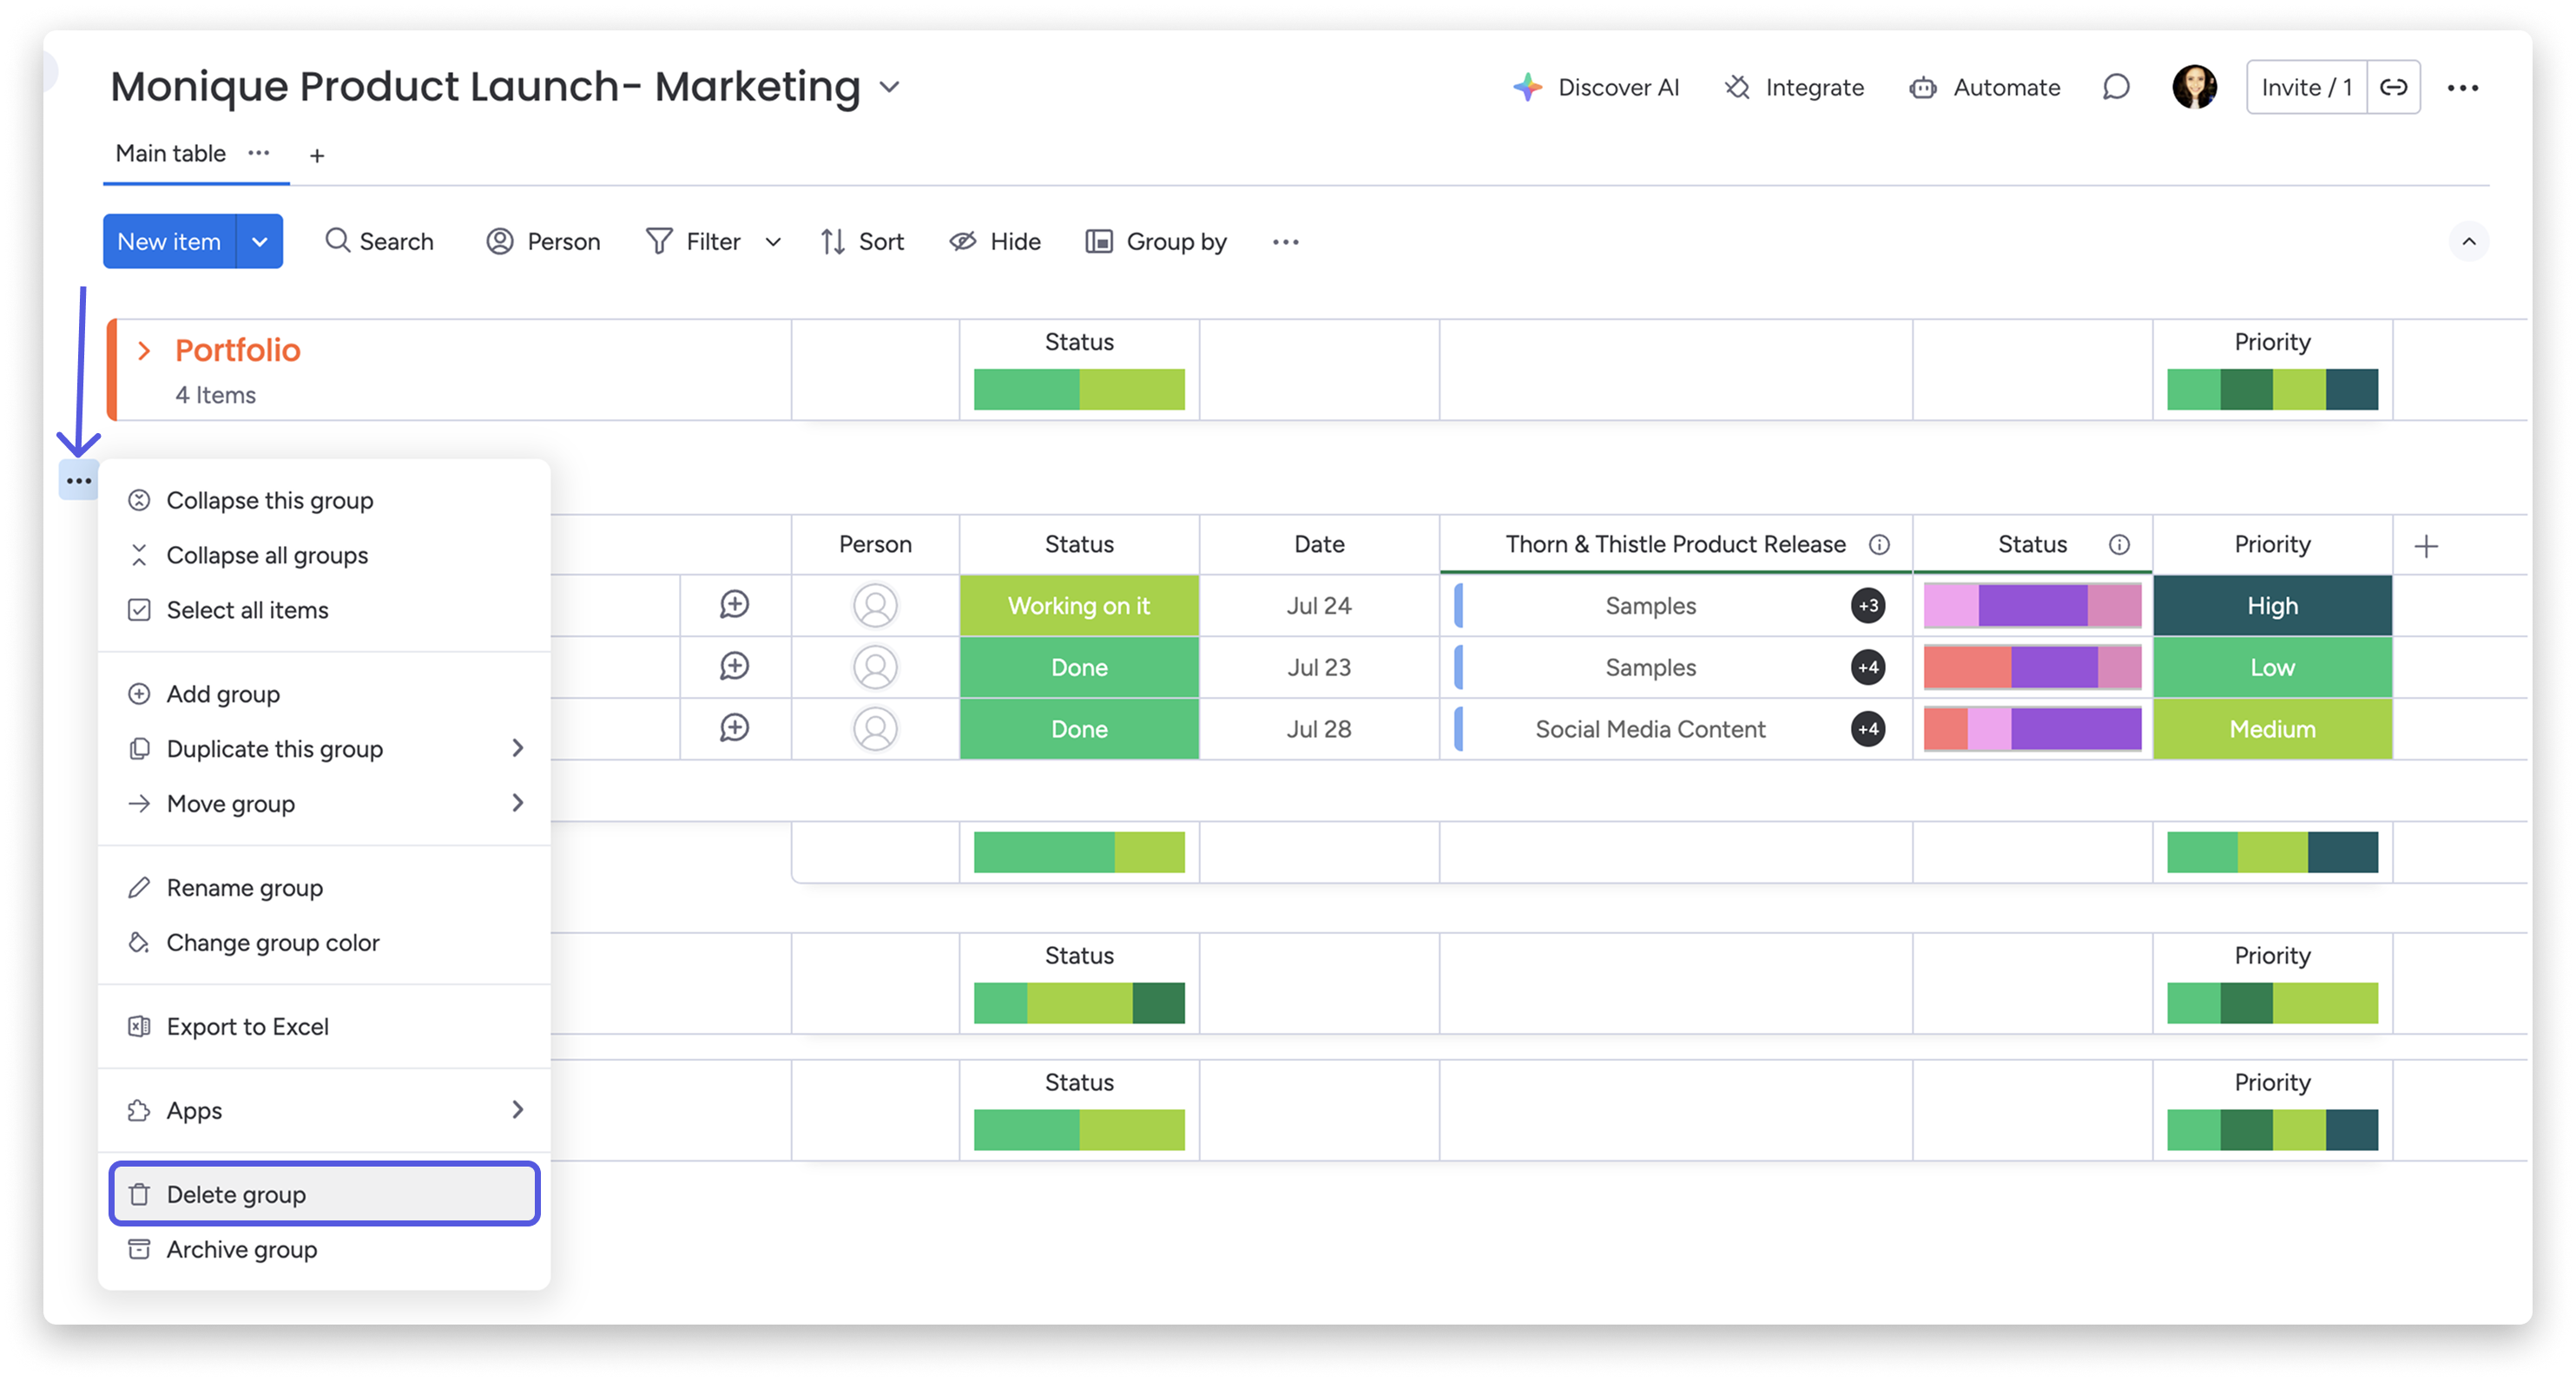Expand the Duplicate this group submenu
This screenshot has width=2576, height=1381.
[x=517, y=748]
